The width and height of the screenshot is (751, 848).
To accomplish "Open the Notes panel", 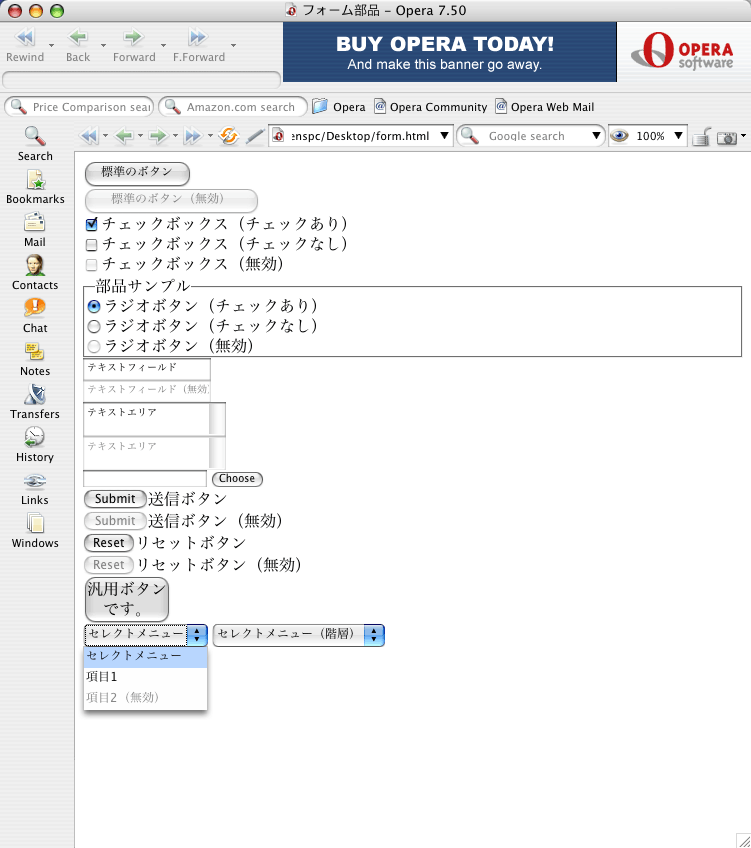I will [x=35, y=359].
